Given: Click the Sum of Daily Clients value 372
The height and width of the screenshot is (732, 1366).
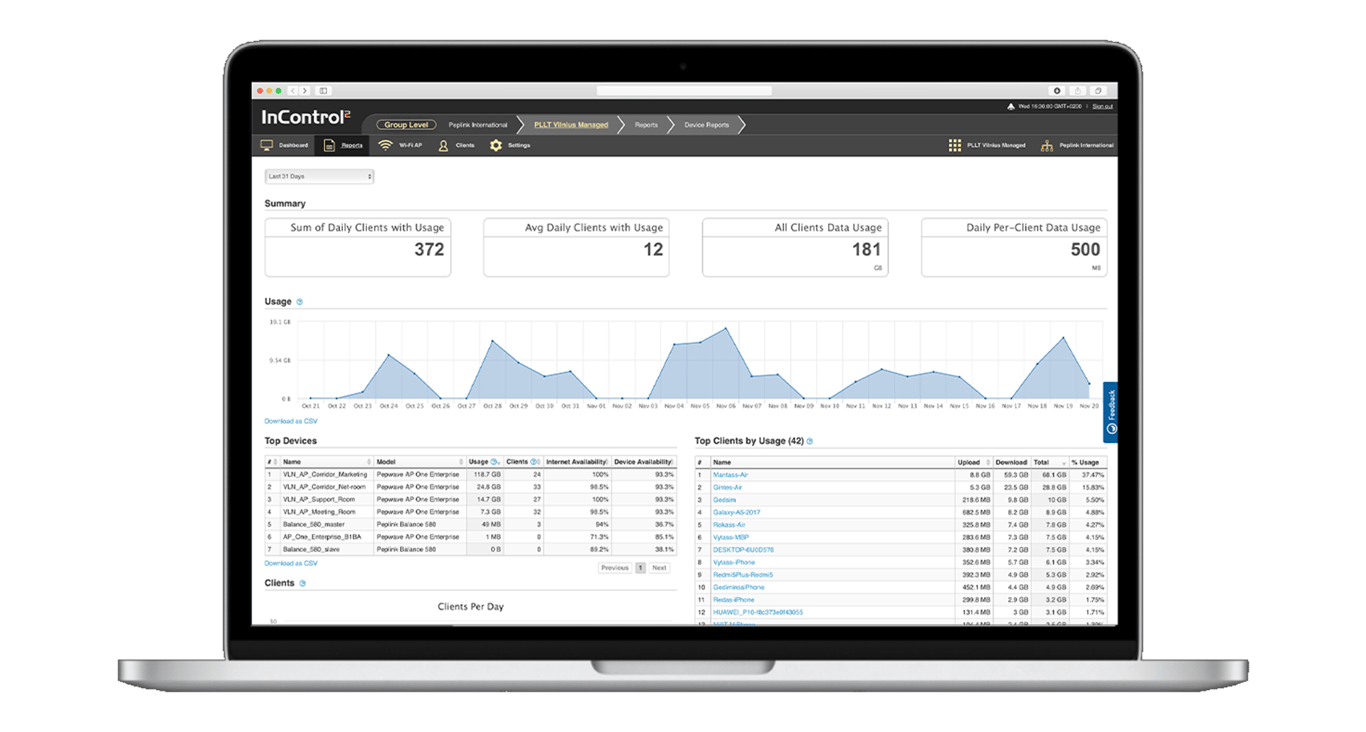Looking at the screenshot, I should (x=429, y=250).
